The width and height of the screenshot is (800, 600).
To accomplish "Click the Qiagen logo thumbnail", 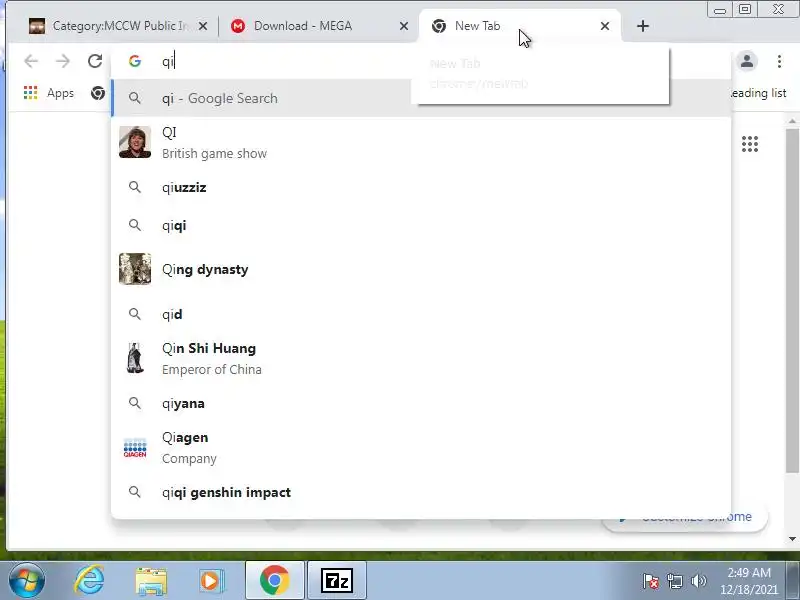I will pyautogui.click(x=135, y=447).
